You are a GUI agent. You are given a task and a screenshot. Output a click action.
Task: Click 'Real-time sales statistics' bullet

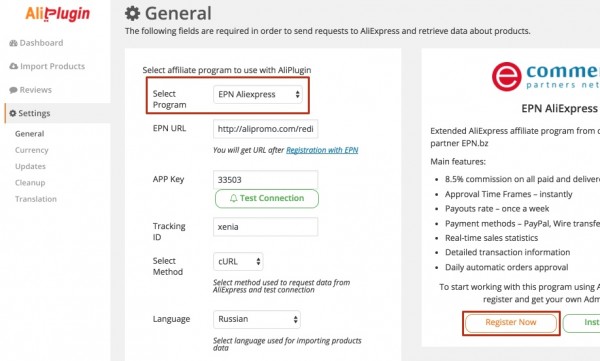coord(491,238)
